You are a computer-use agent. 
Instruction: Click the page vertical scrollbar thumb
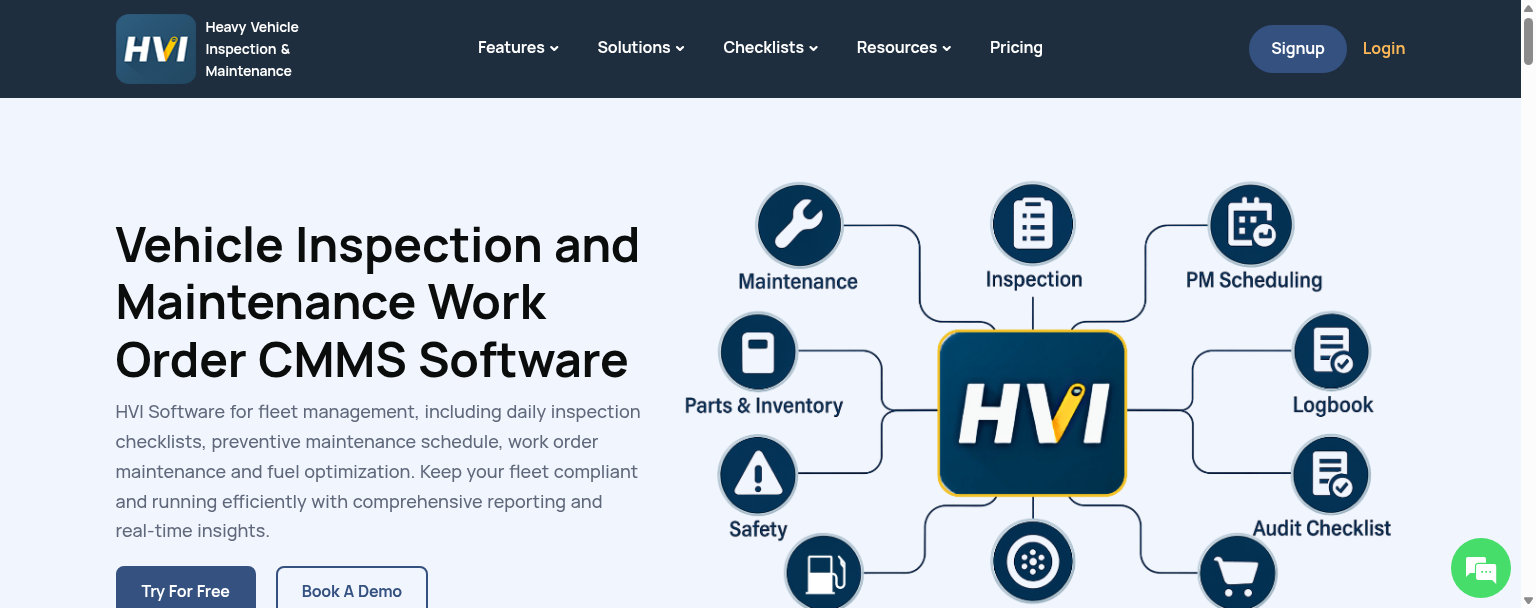pos(1527,40)
